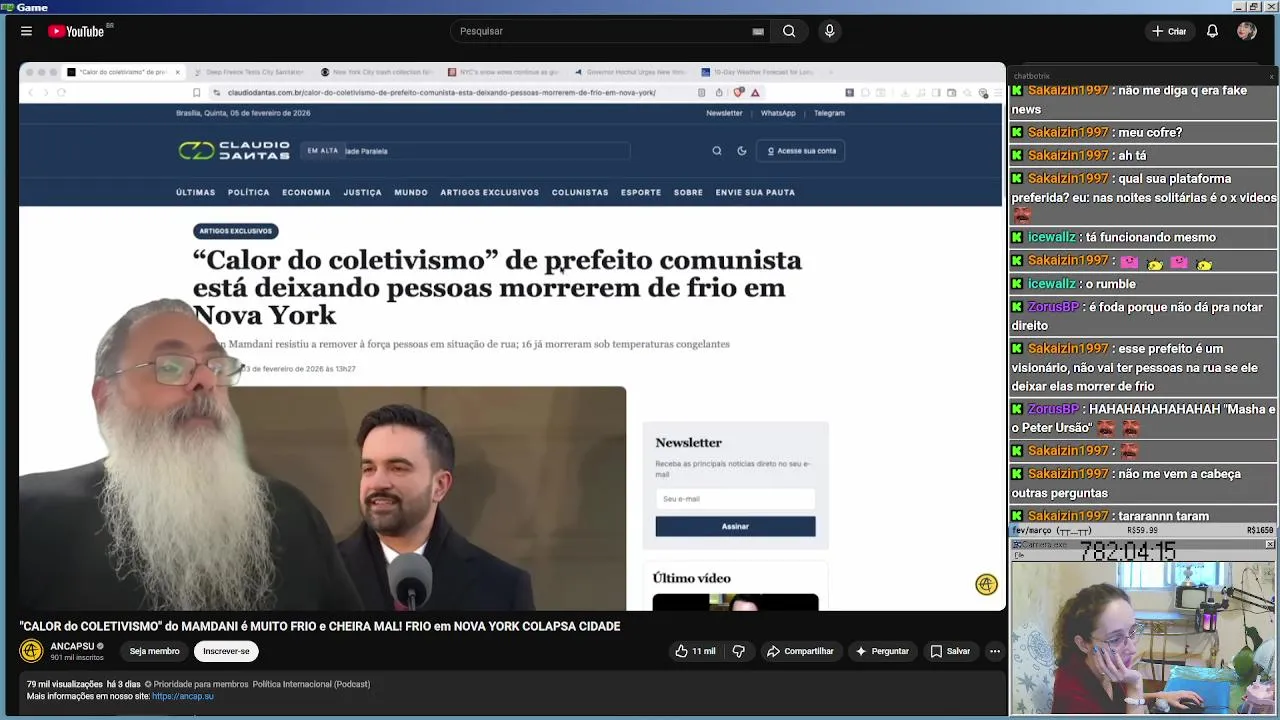The image size is (1280, 720).
Task: Open the ANCAPSU channel name link
Action: click(x=72, y=646)
